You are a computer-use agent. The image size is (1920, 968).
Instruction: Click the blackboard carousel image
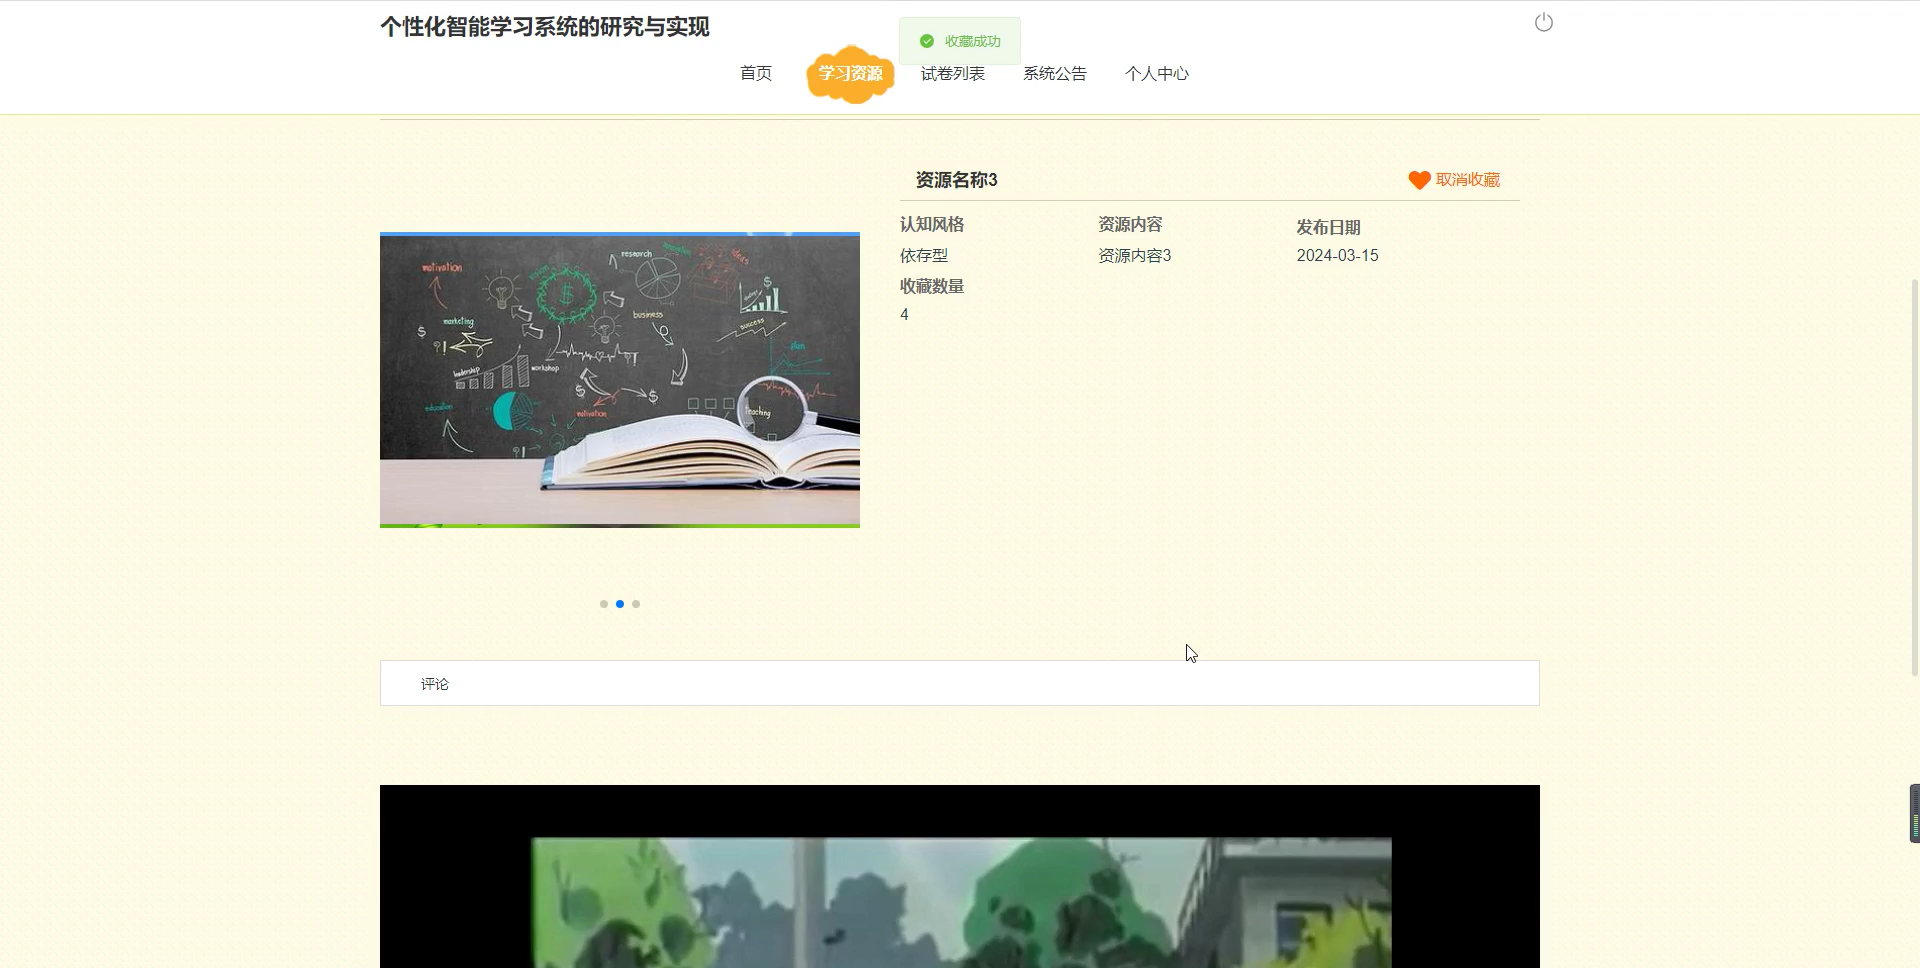click(619, 380)
